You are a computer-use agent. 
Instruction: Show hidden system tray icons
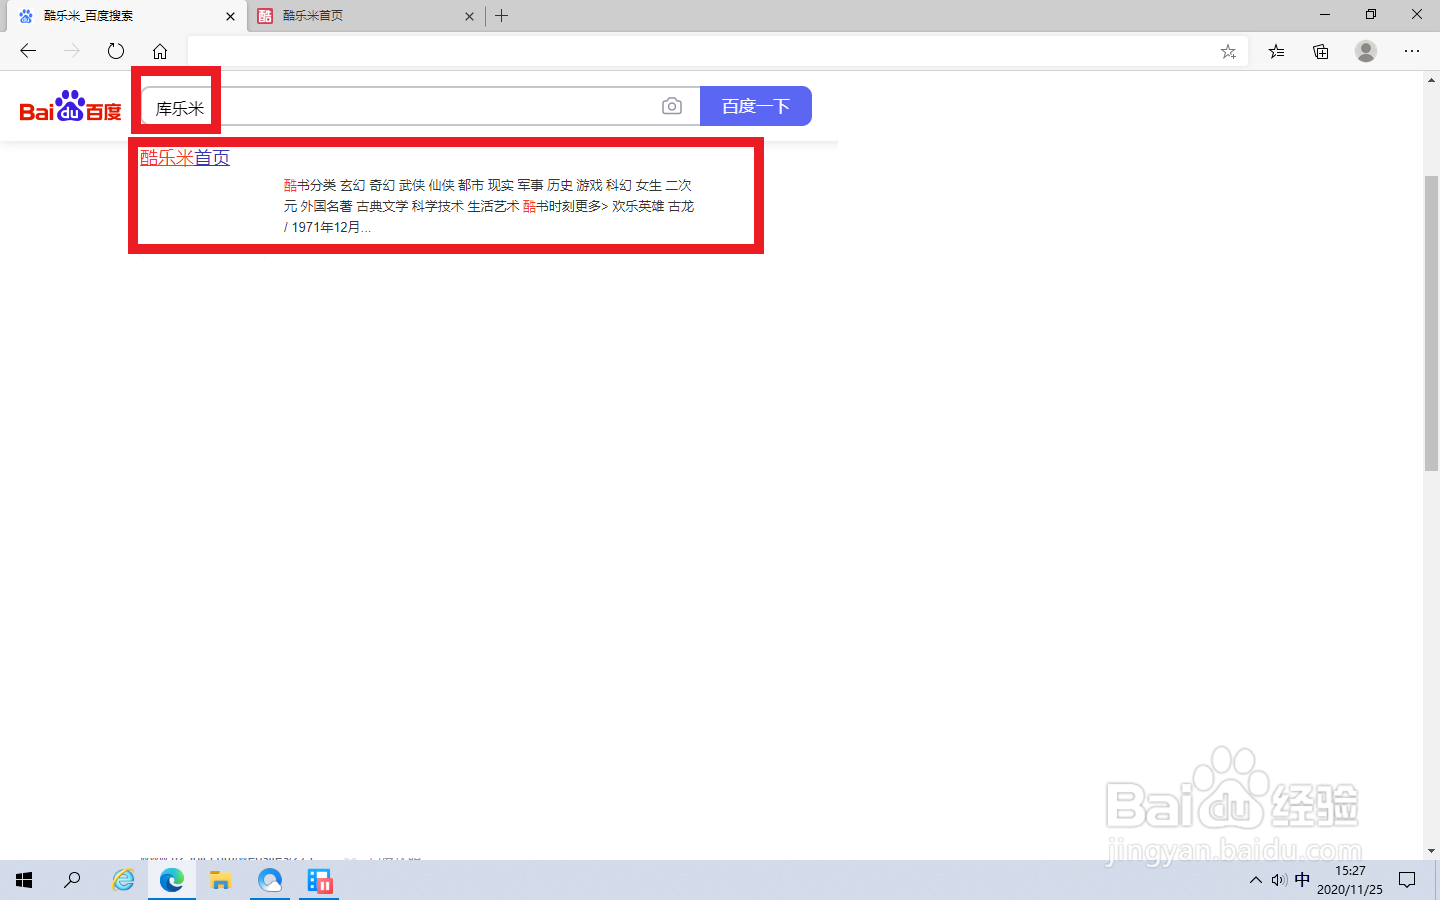pyautogui.click(x=1256, y=880)
